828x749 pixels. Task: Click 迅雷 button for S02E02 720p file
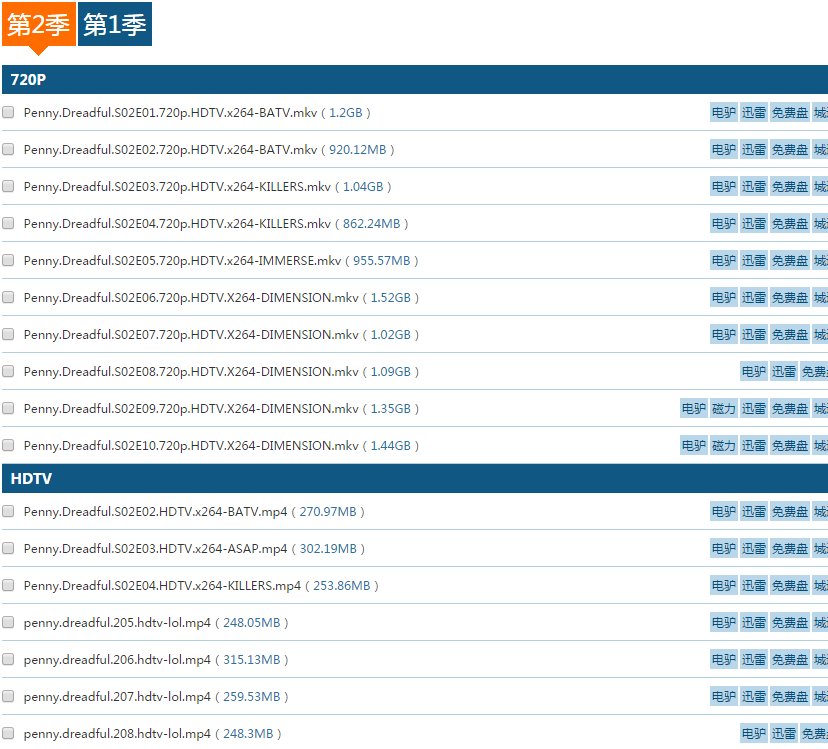click(x=754, y=150)
